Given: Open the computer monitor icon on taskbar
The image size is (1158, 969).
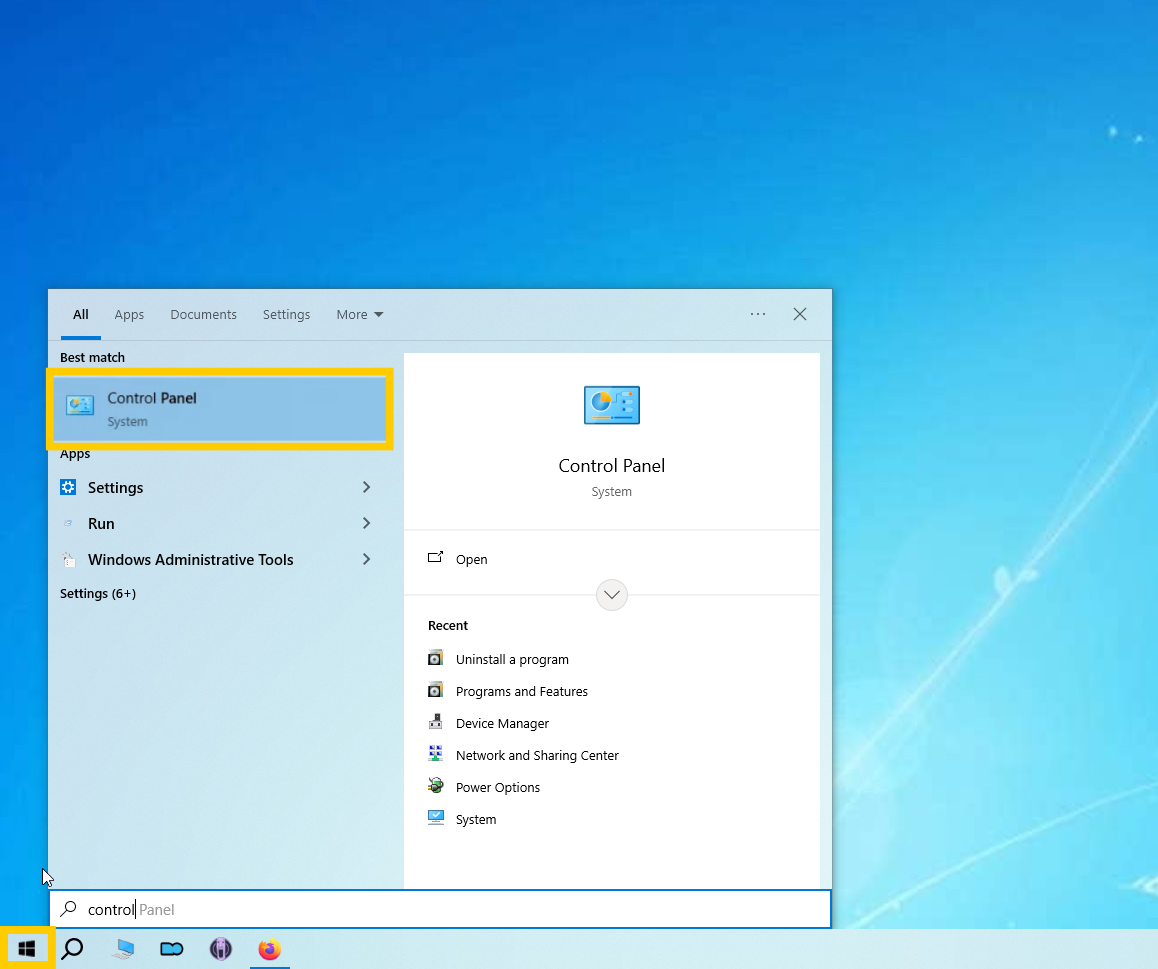Looking at the screenshot, I should pos(123,948).
